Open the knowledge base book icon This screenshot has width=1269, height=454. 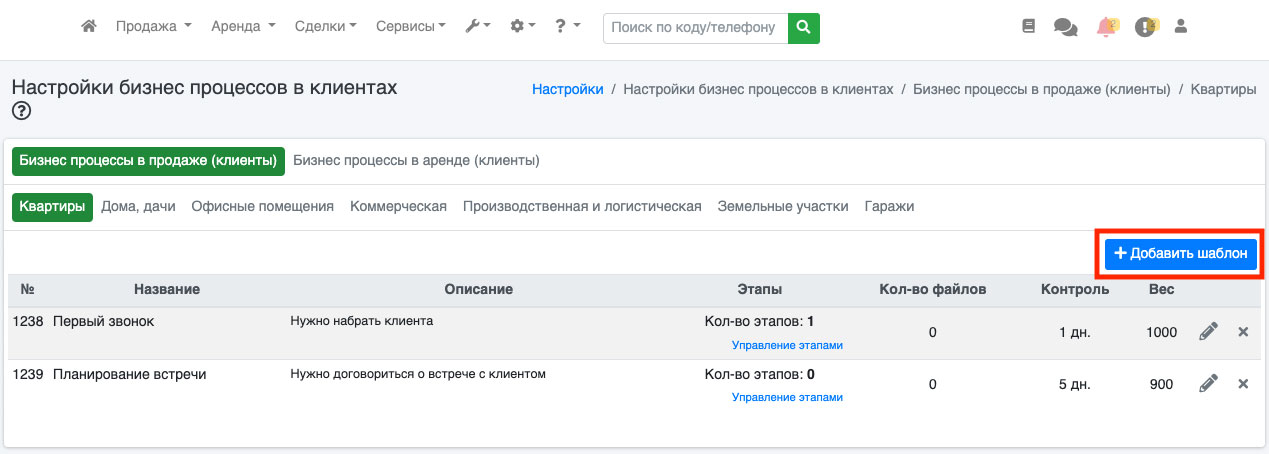click(1029, 27)
